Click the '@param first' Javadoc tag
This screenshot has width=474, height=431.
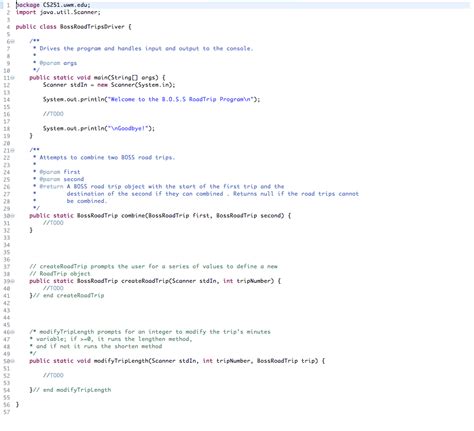pos(60,172)
